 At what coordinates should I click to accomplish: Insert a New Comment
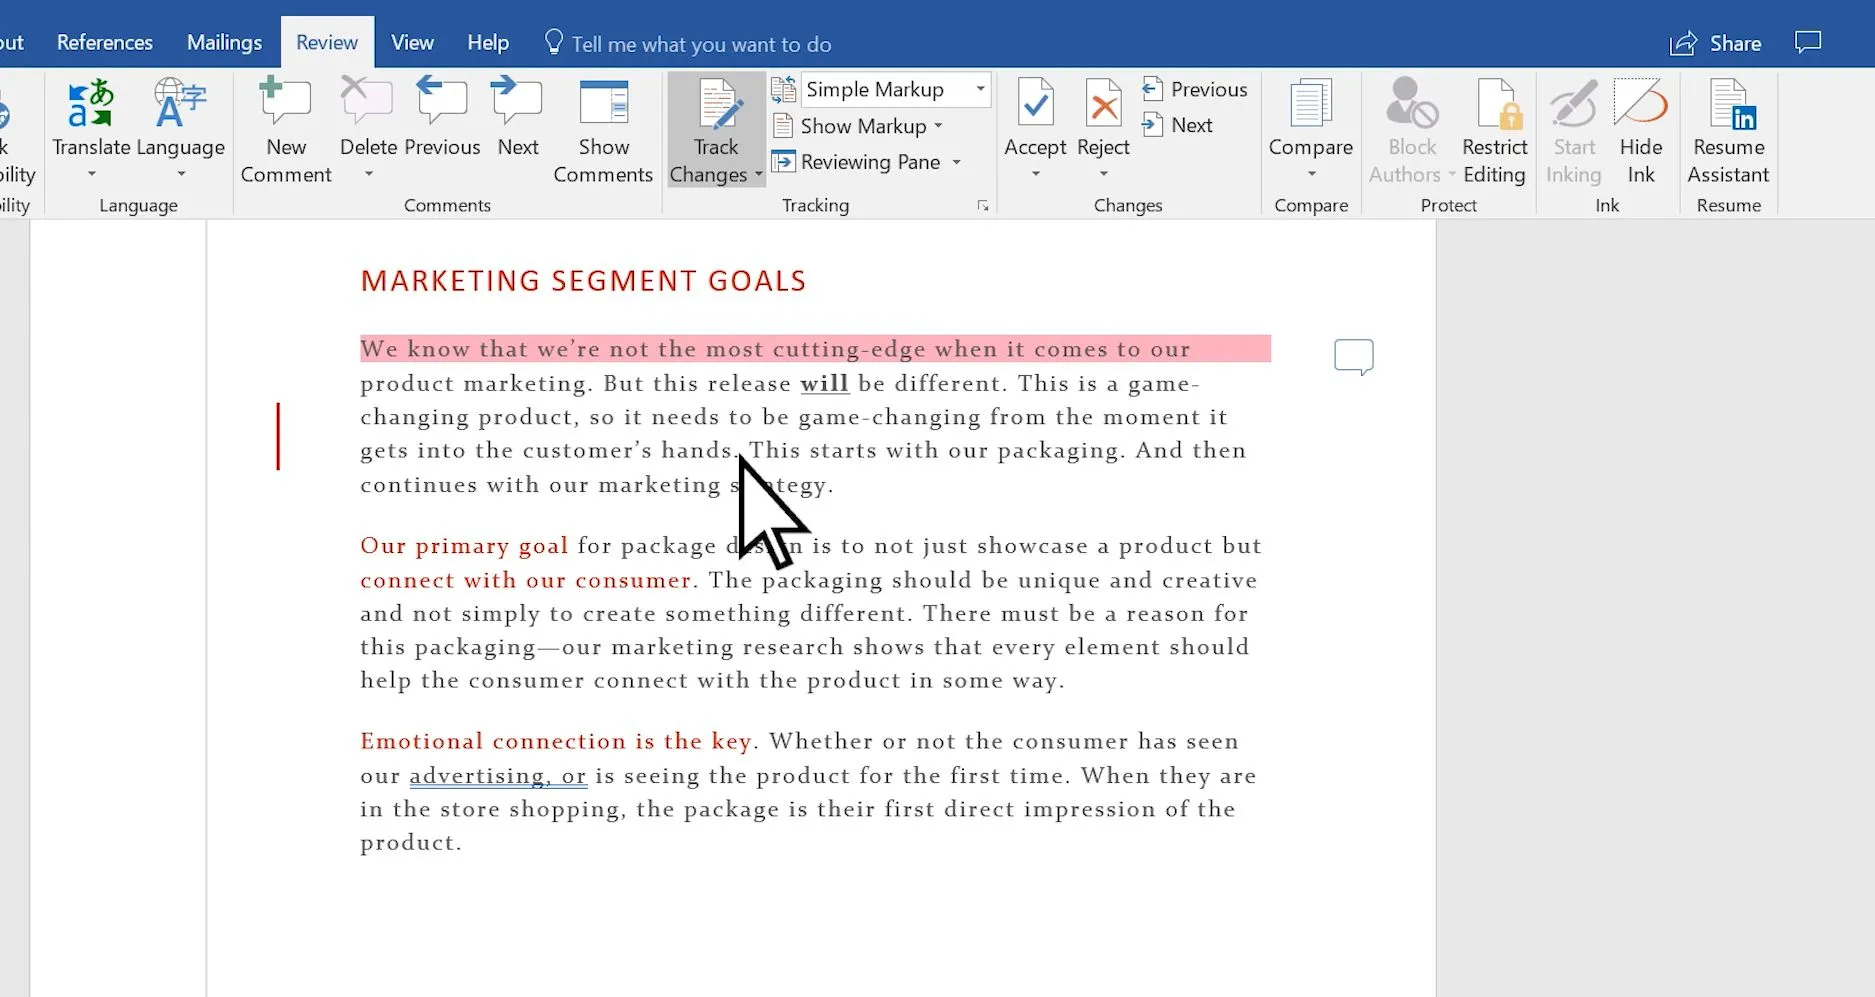pos(285,130)
